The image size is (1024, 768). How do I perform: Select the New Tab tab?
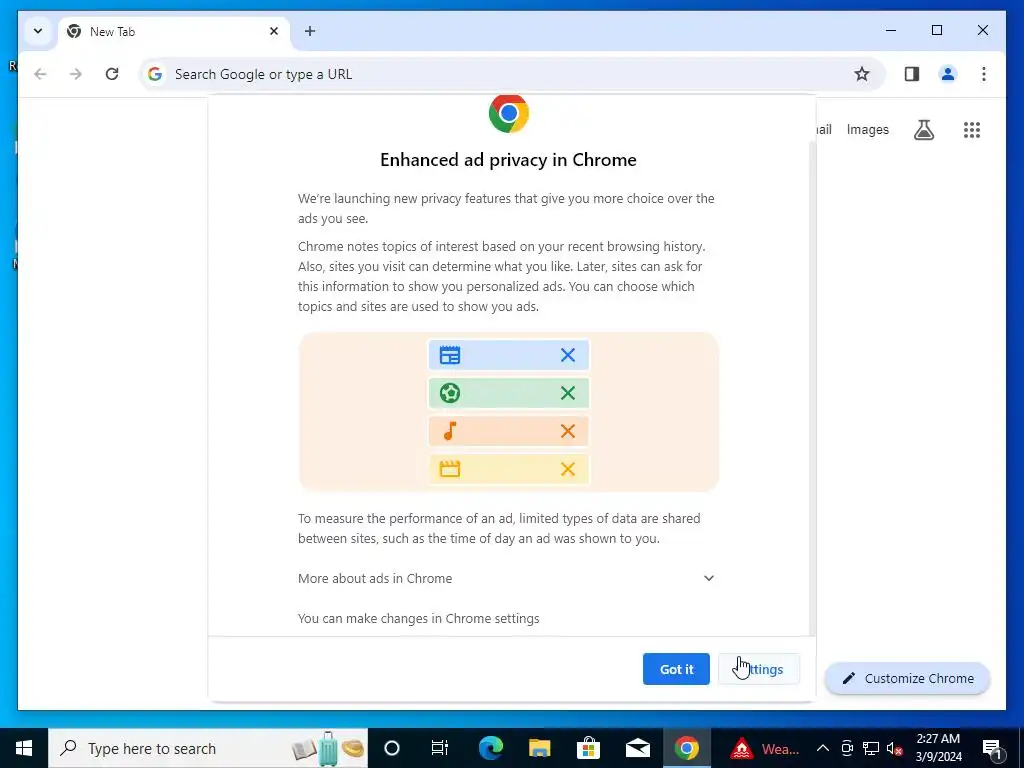(175, 31)
